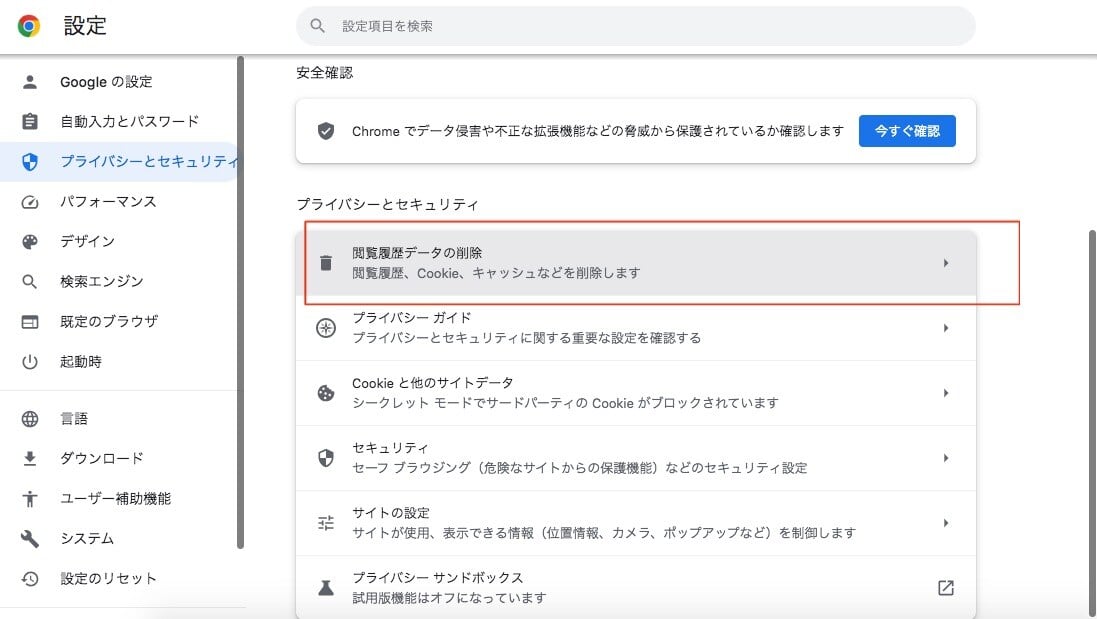Click browser window icon for 既定のブラウザ
This screenshot has height=619, width=1097.
pos(29,322)
